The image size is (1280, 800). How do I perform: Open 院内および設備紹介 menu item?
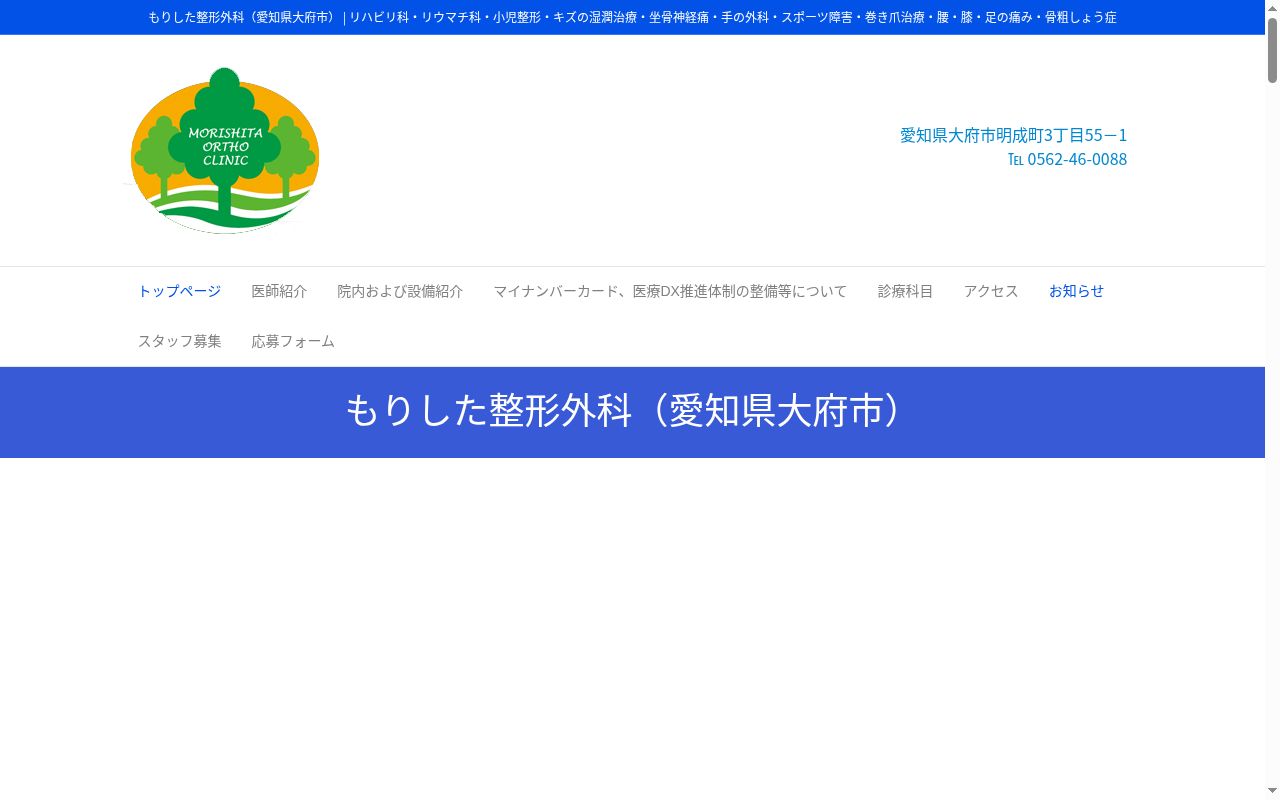tap(400, 291)
